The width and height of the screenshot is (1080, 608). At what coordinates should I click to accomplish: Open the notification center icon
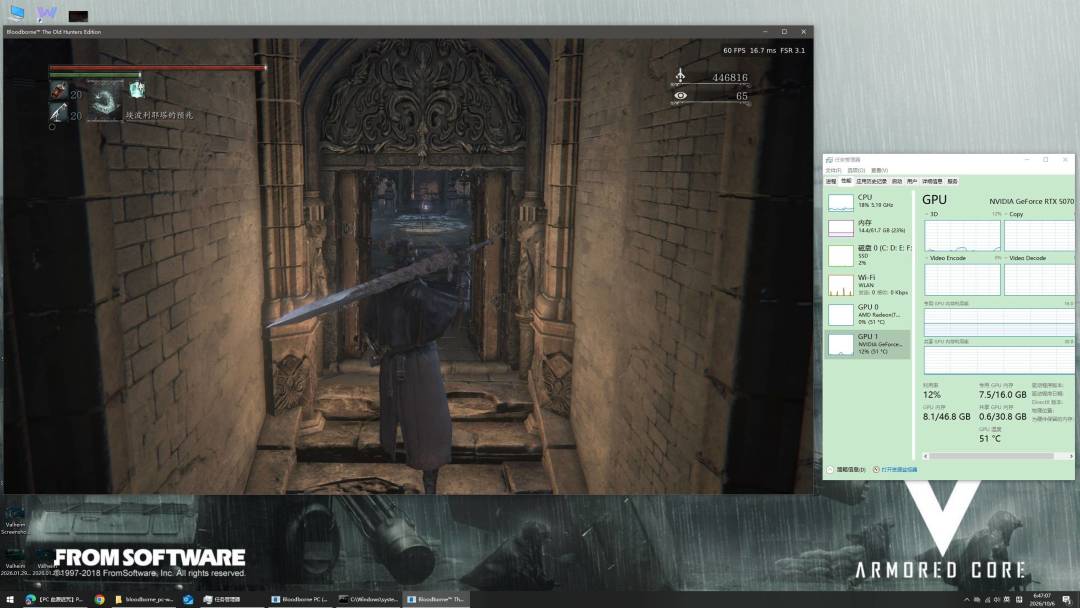pyautogui.click(x=1067, y=600)
